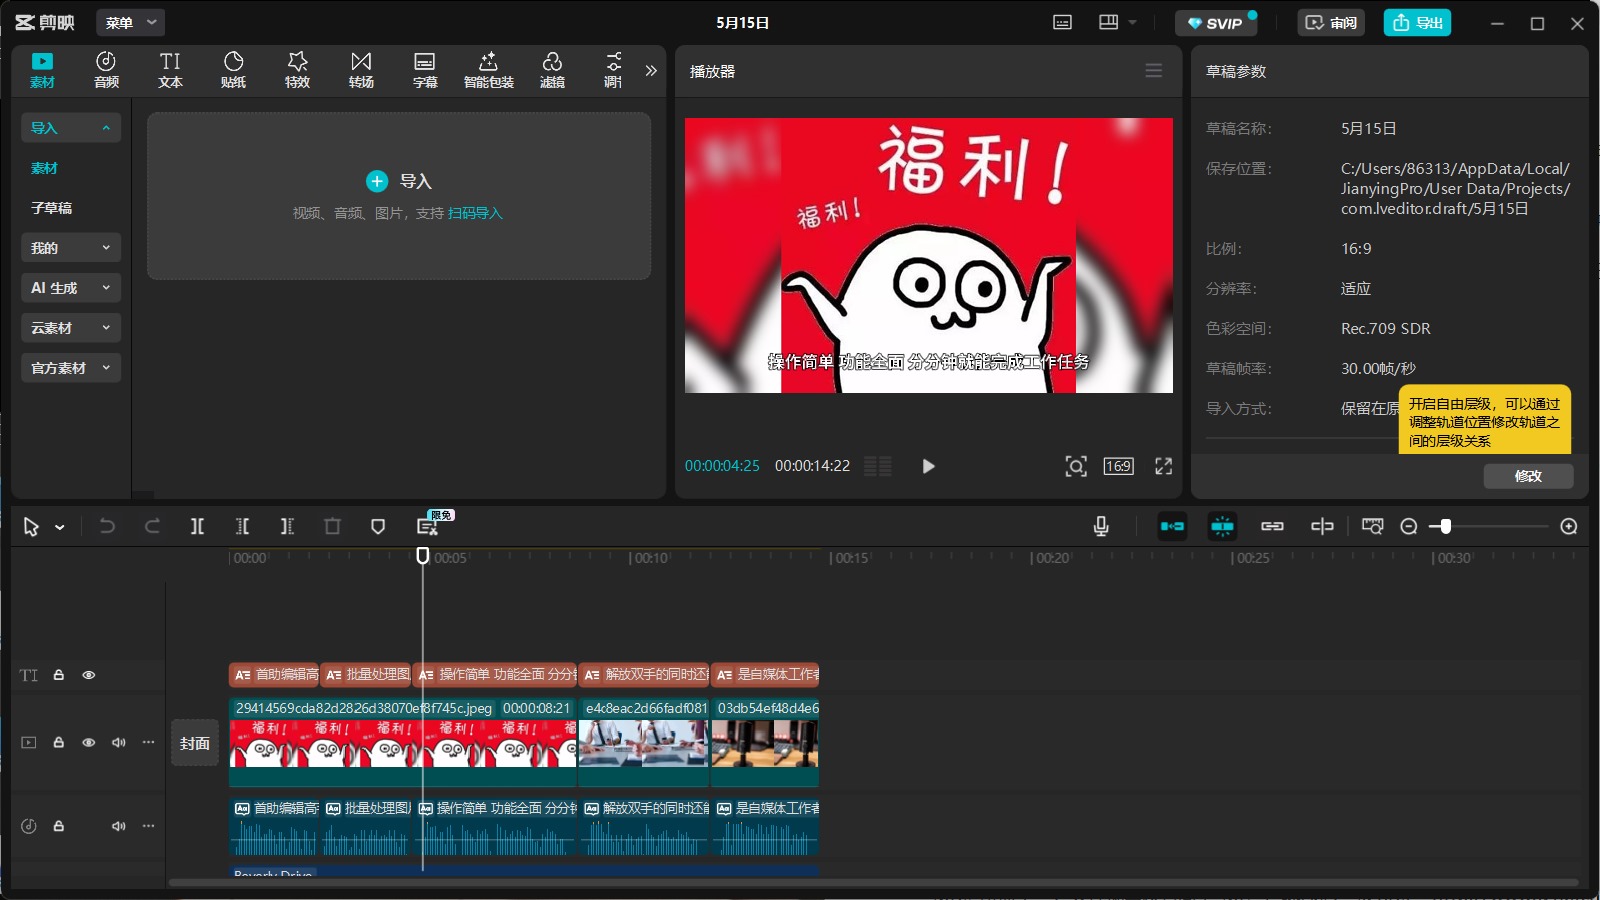Expand the AI 生成 section
1600x900 pixels.
click(71, 288)
